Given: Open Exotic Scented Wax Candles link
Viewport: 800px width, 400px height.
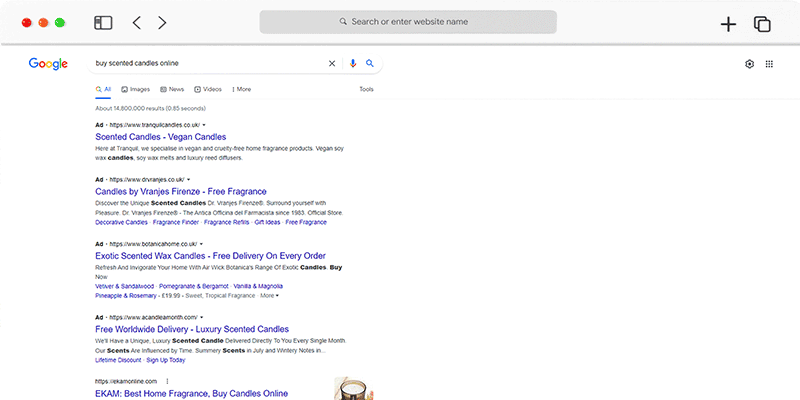Looking at the screenshot, I should (x=210, y=256).
